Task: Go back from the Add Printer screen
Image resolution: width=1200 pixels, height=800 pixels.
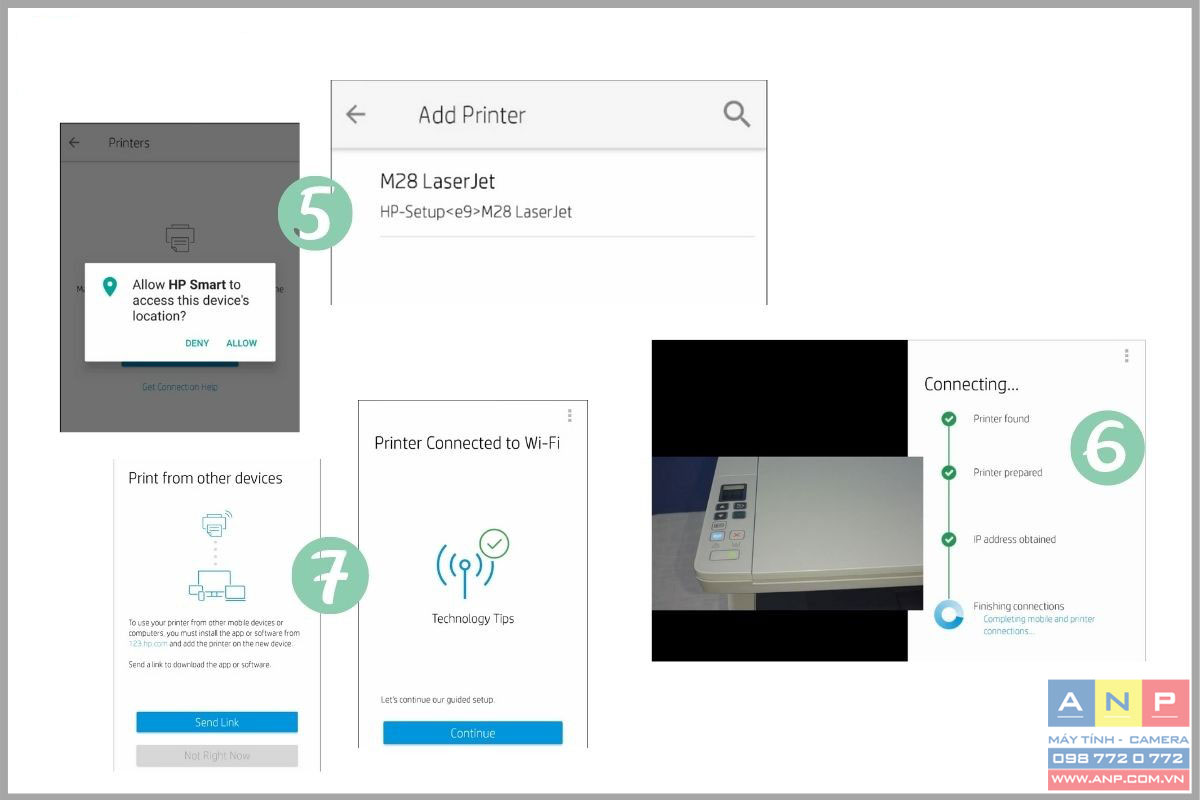Action: [x=356, y=114]
